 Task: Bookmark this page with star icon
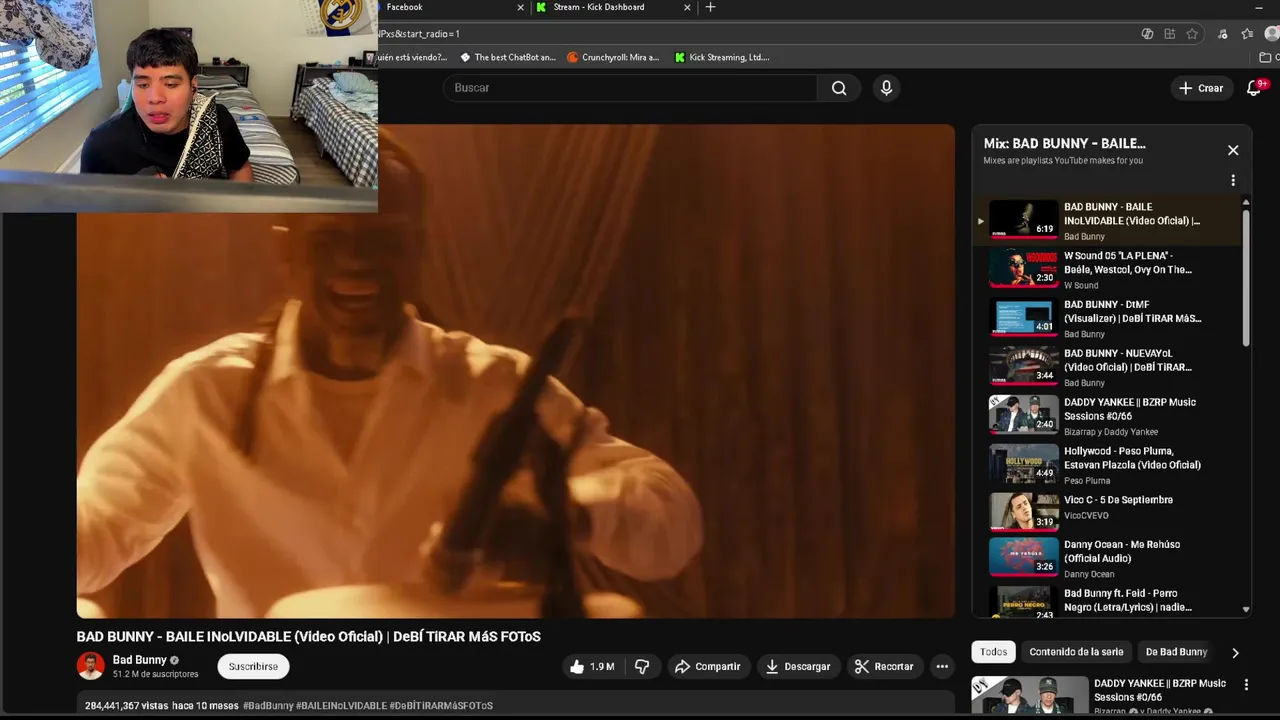coord(1192,34)
